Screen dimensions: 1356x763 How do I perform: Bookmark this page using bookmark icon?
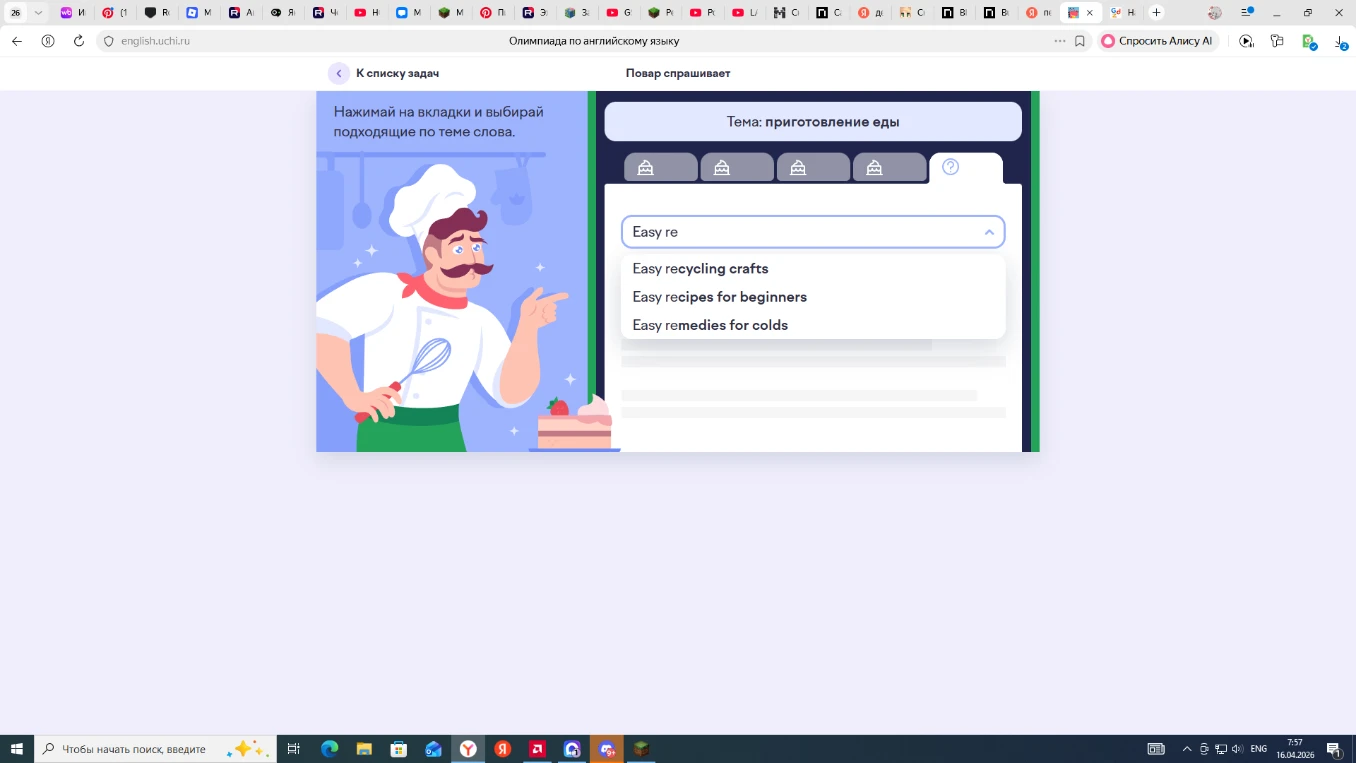tap(1080, 41)
